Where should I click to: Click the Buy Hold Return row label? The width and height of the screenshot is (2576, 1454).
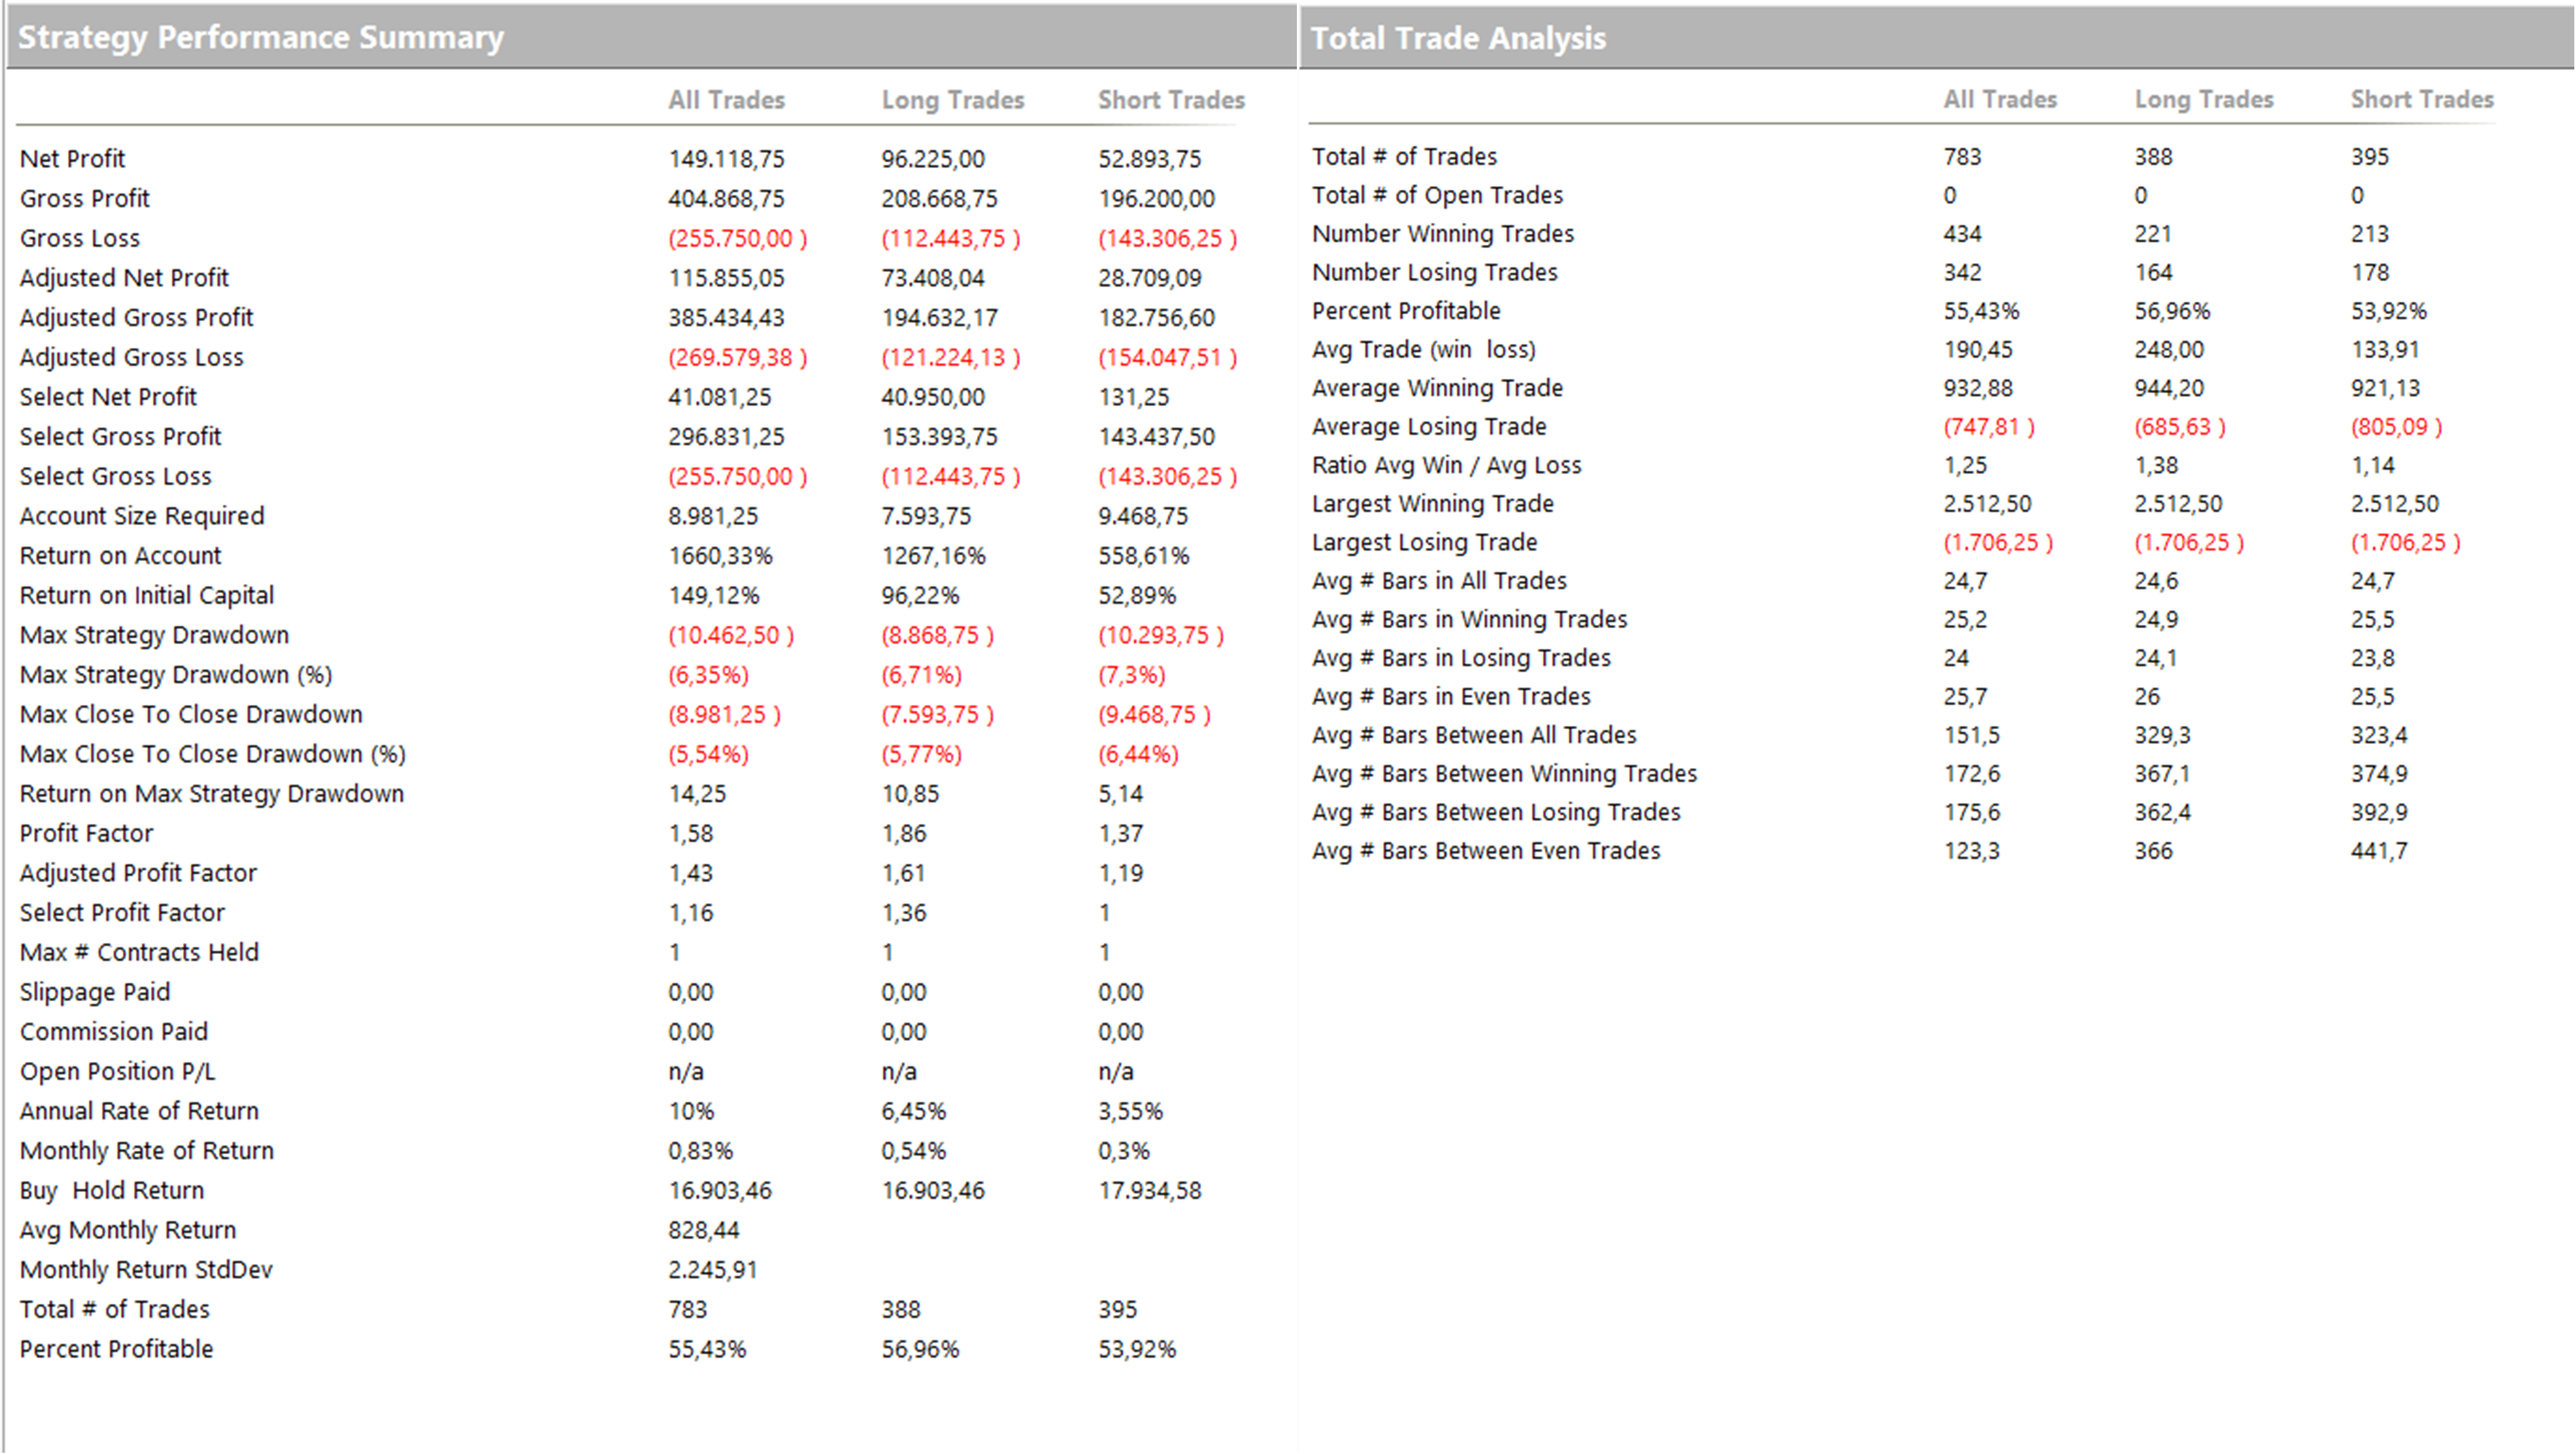pyautogui.click(x=112, y=1191)
